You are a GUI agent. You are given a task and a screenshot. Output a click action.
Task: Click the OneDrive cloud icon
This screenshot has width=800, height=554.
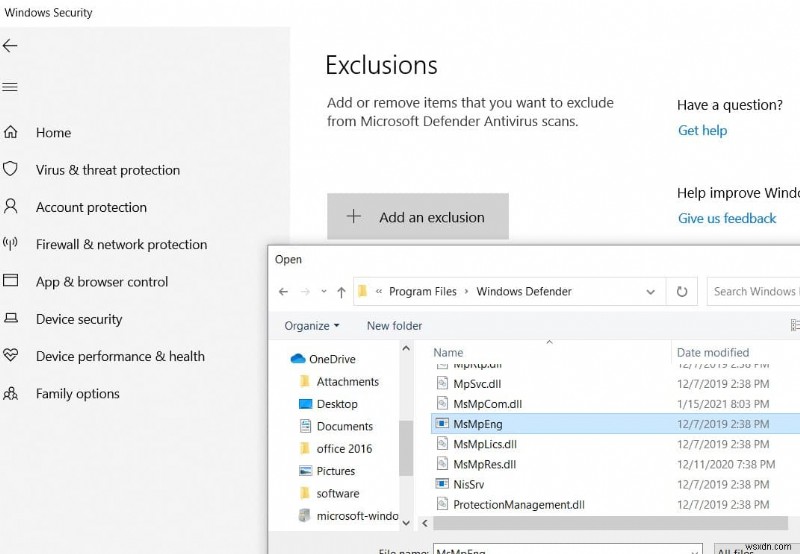tap(297, 359)
